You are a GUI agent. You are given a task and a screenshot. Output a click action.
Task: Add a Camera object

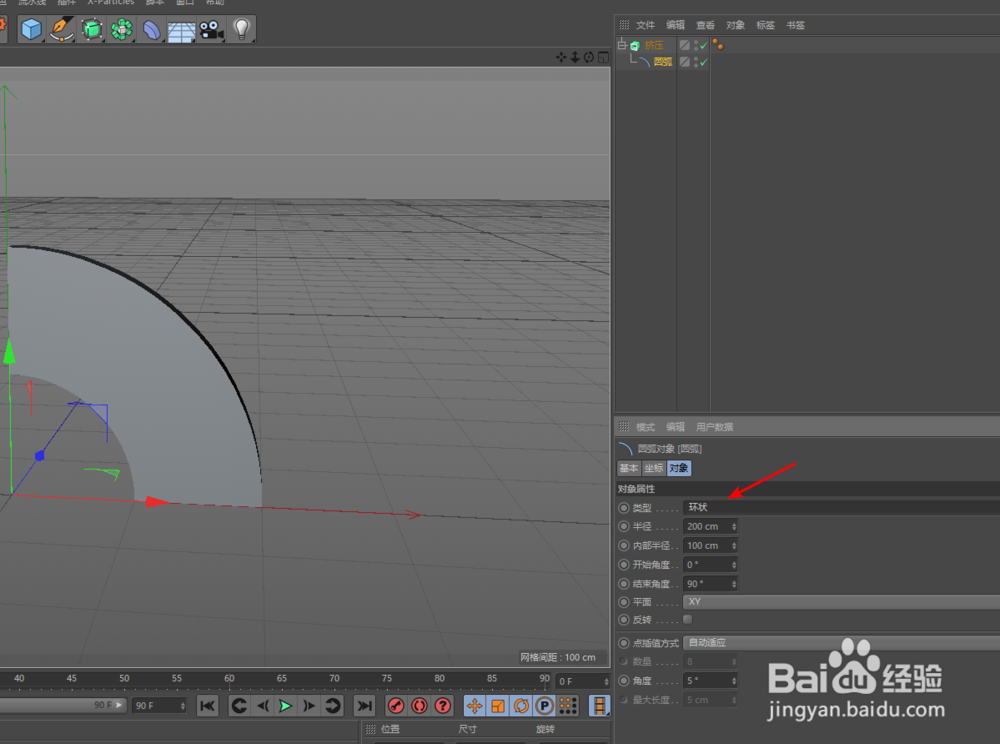[211, 29]
